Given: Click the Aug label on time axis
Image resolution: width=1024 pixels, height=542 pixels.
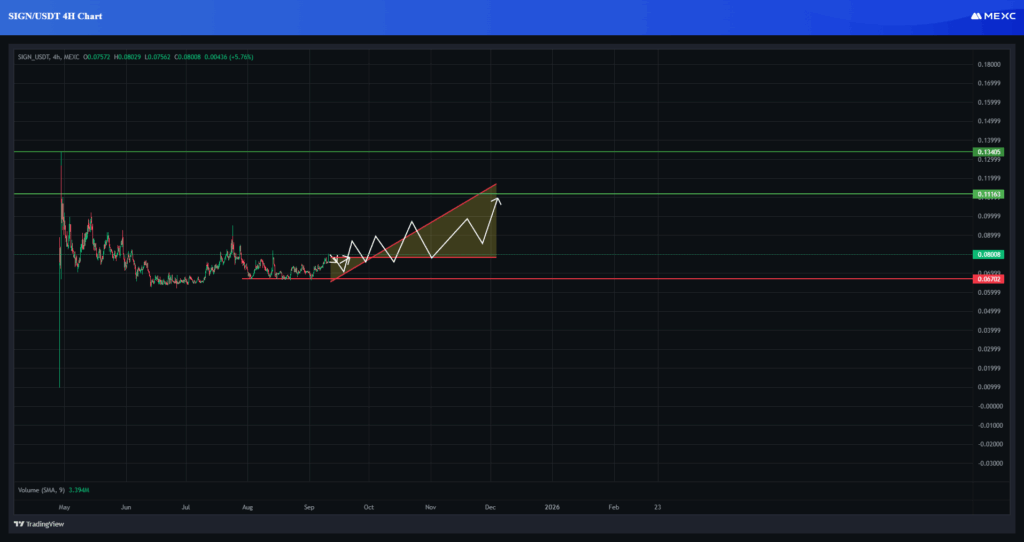Looking at the screenshot, I should coord(248,507).
